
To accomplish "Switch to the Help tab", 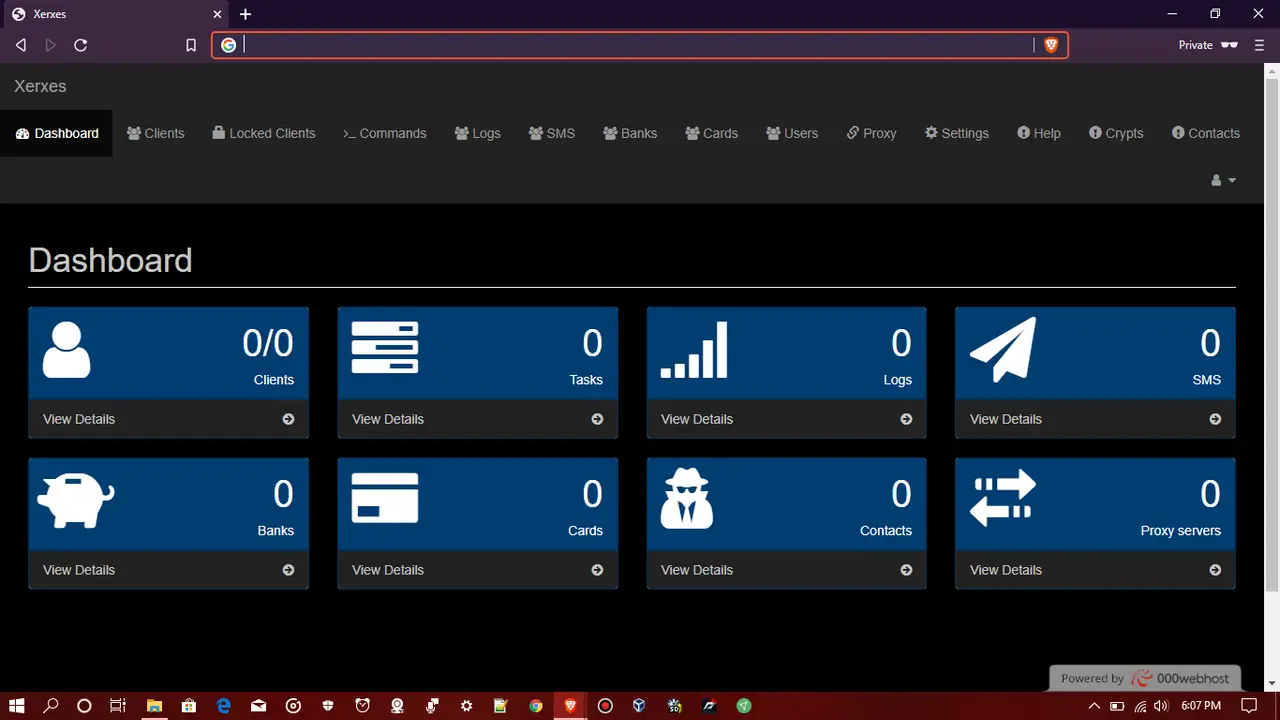I will [1039, 133].
